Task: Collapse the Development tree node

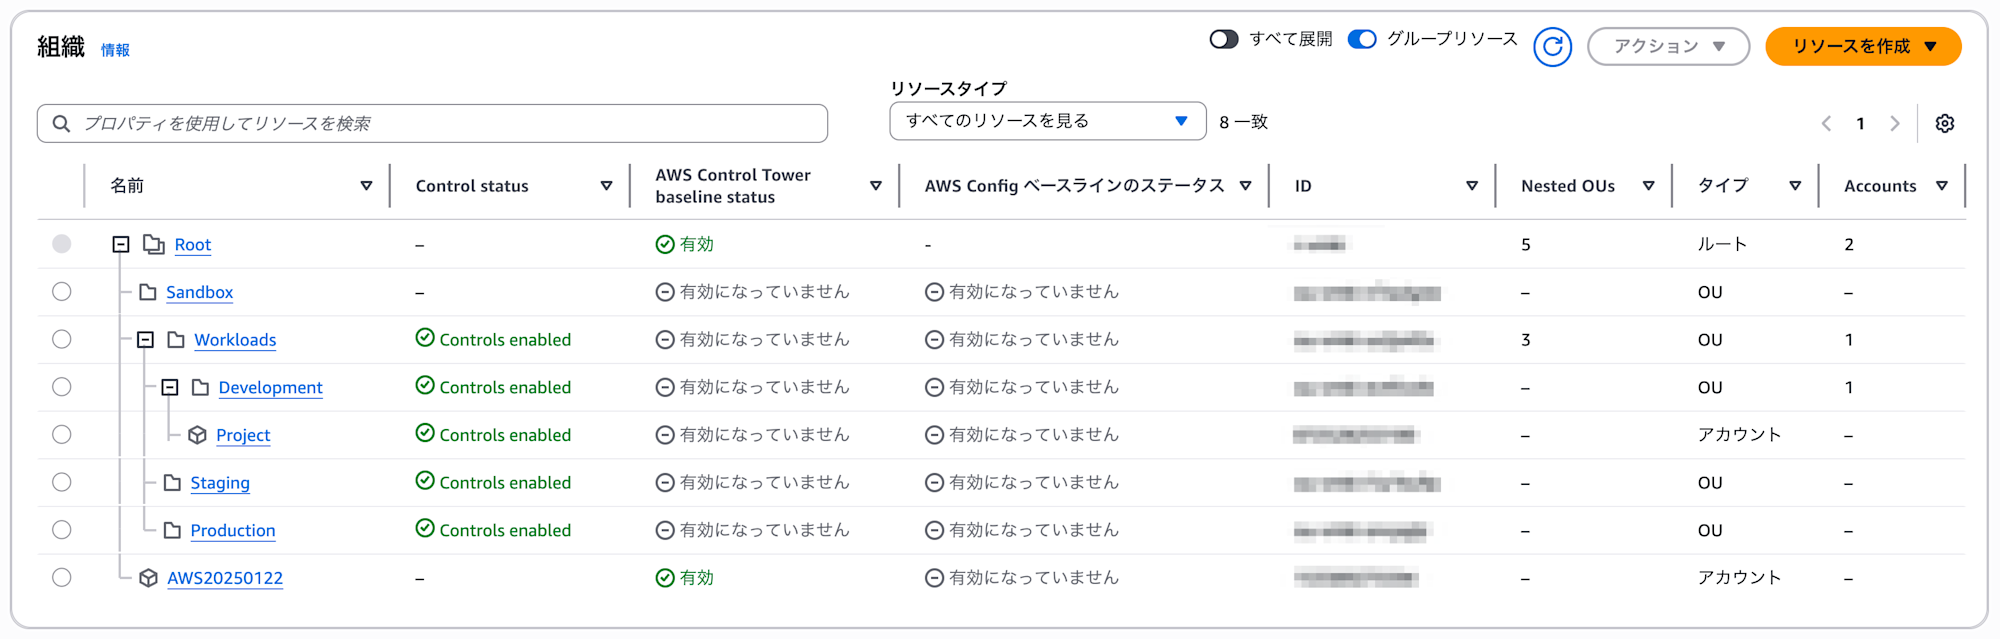Action: tap(170, 387)
